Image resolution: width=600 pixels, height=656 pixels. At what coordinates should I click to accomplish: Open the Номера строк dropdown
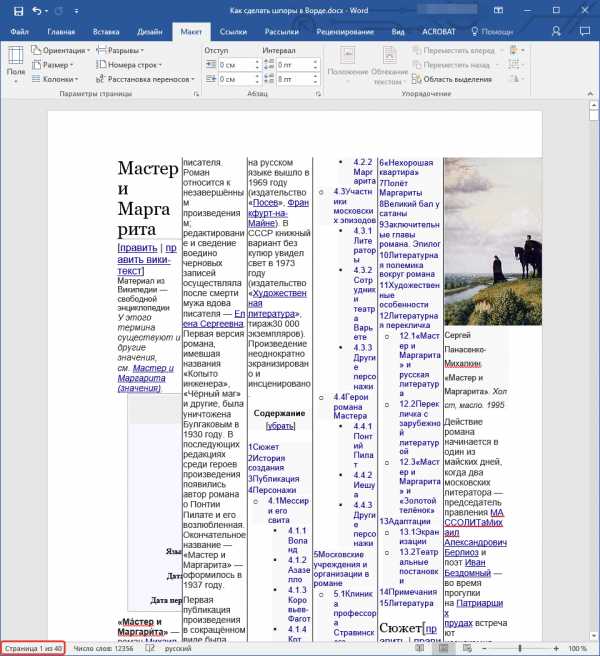tap(129, 65)
